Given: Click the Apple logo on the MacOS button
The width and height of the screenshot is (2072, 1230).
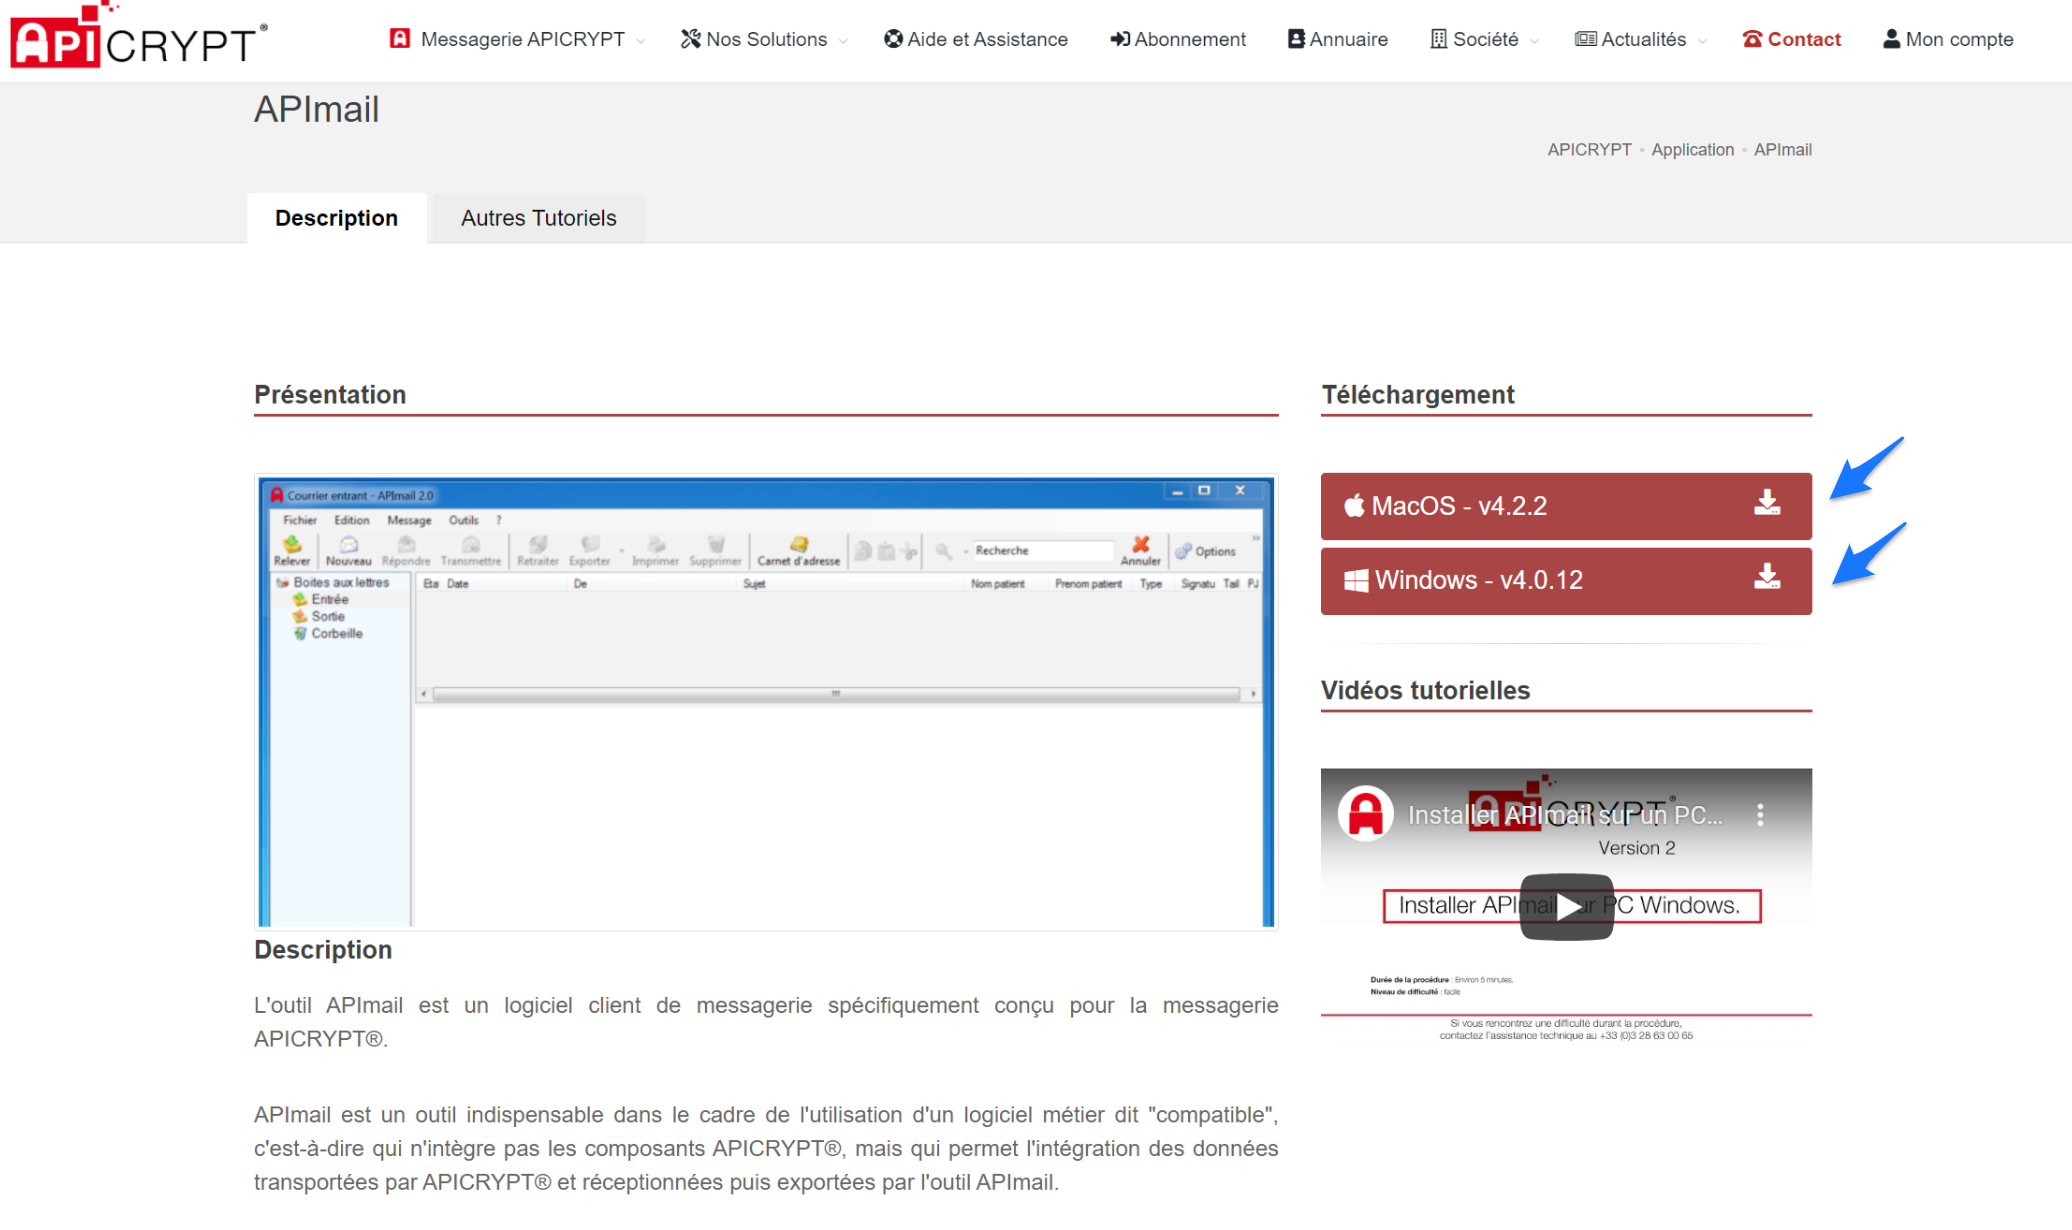Looking at the screenshot, I should coord(1354,506).
